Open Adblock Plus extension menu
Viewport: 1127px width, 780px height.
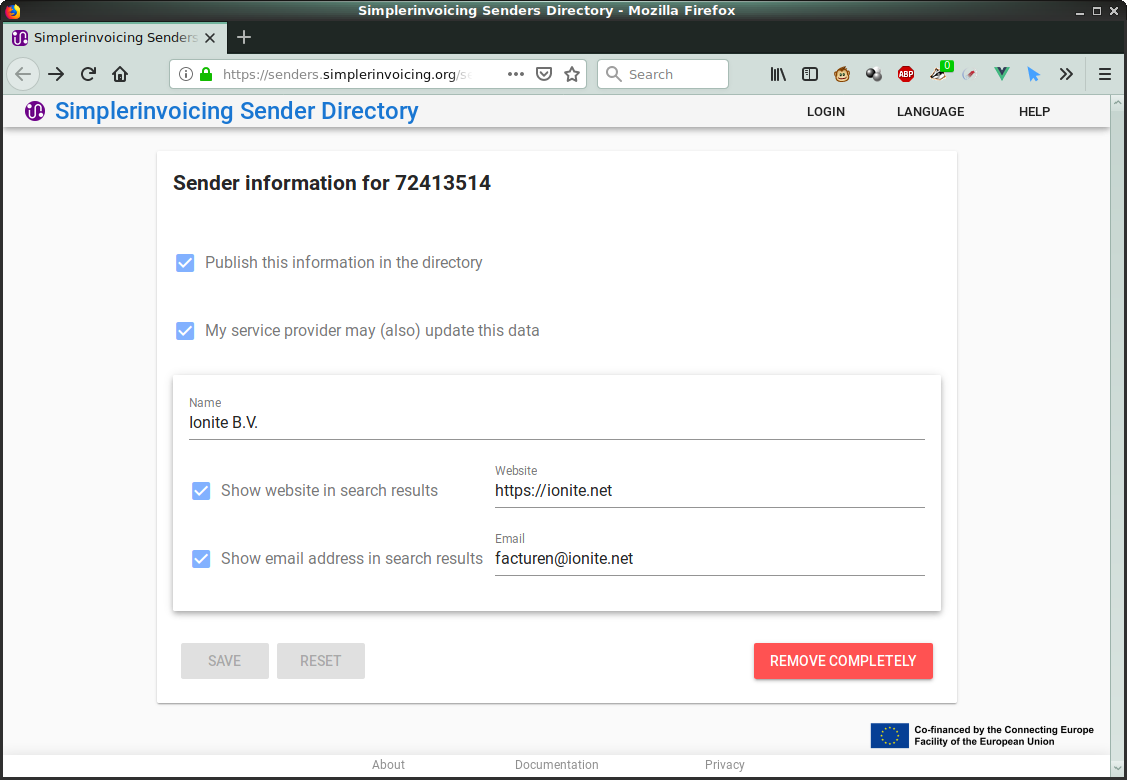[906, 74]
